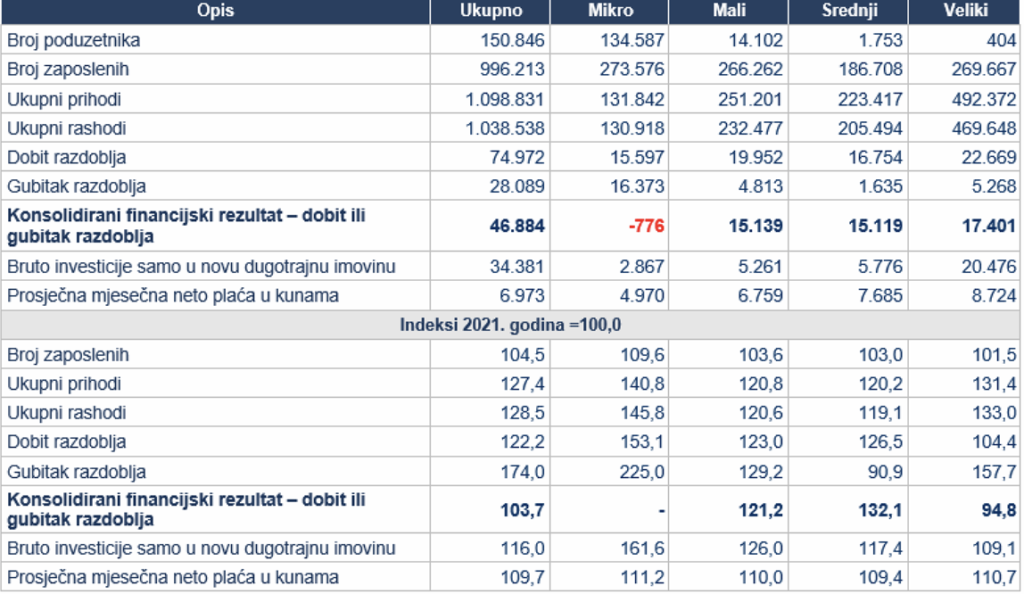
Task: Click the Veliki column header
Action: 965,10
